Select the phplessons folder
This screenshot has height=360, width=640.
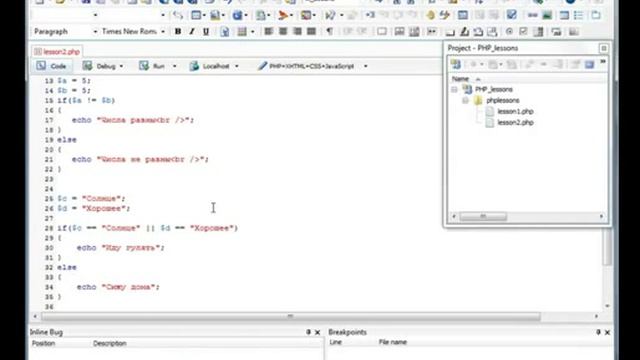tap(502, 100)
